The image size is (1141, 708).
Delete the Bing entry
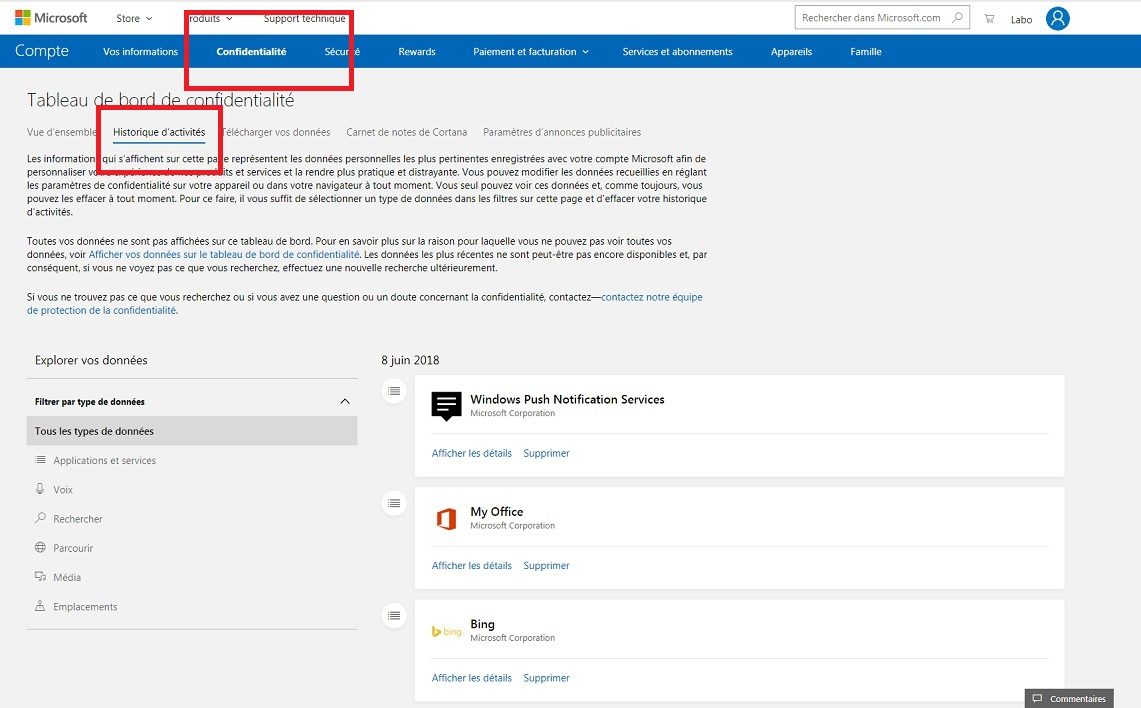tap(546, 678)
